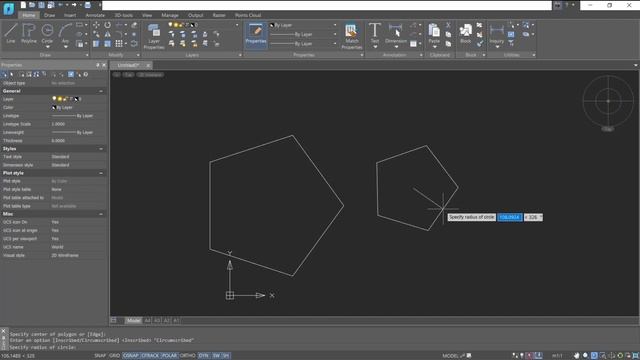The height and width of the screenshot is (360, 640).
Task: Click the Rotate tool in Modify panel
Action: [x=107, y=25]
